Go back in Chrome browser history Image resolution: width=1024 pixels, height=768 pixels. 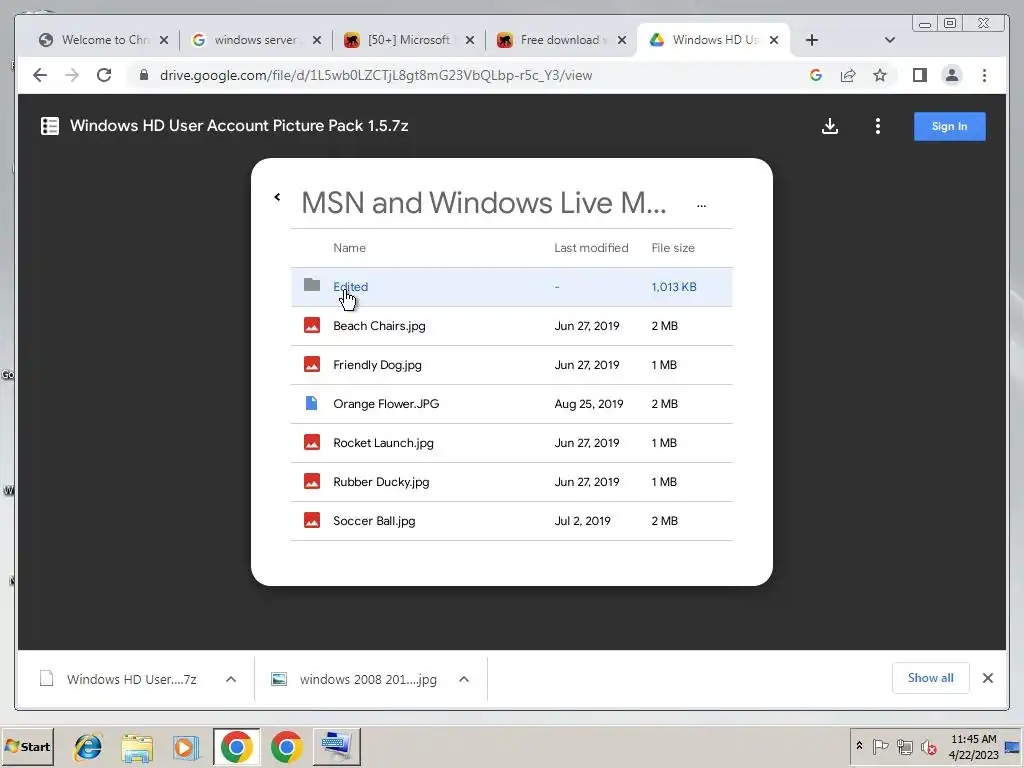point(40,75)
